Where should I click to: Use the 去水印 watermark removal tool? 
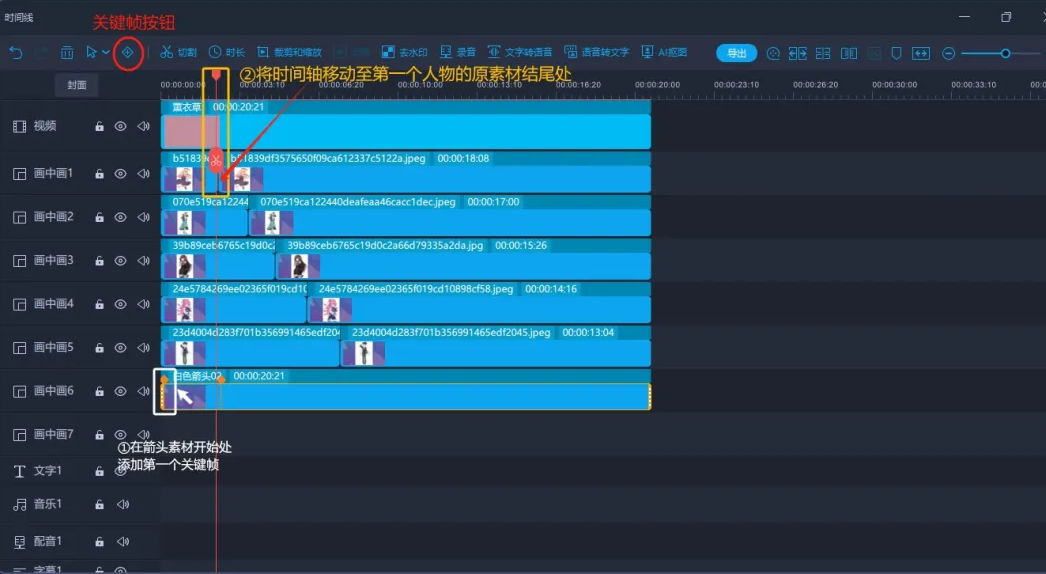[x=404, y=52]
